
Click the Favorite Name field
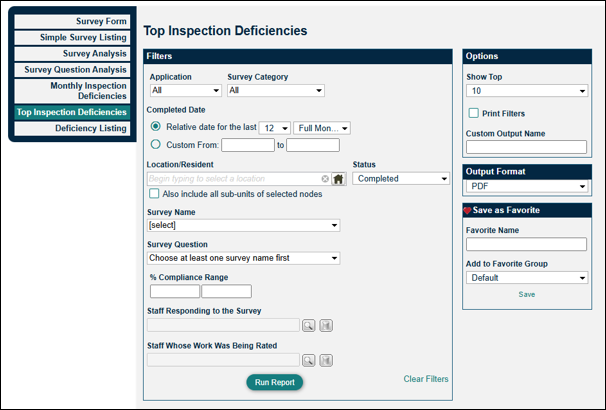tap(526, 244)
